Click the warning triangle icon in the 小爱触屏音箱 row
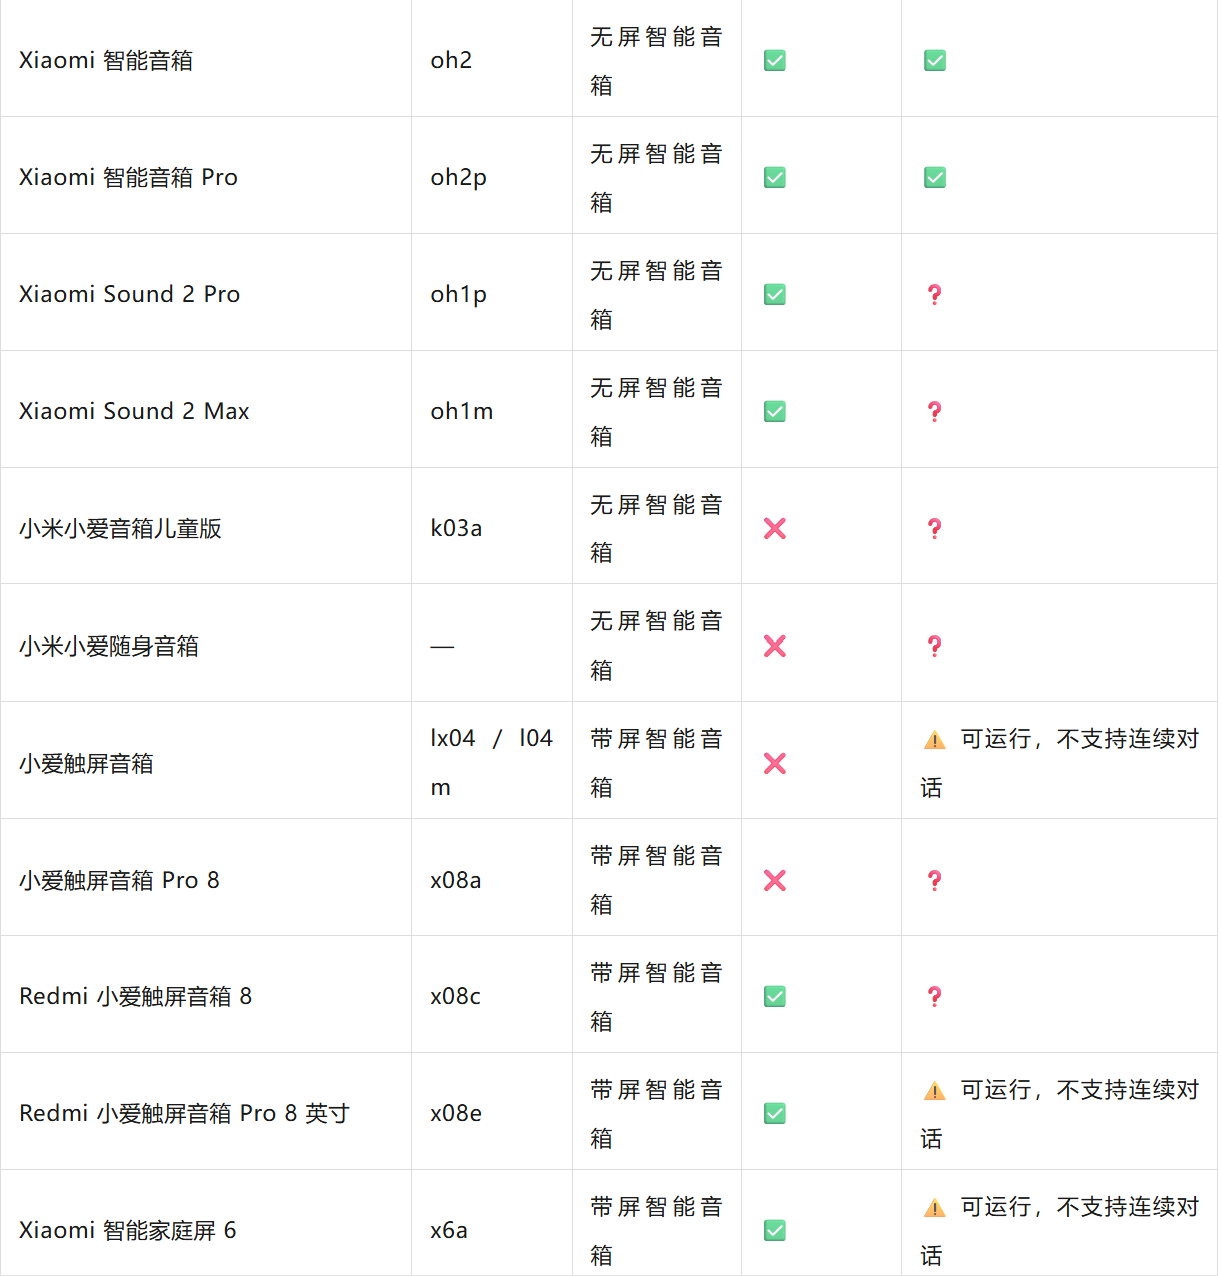The width and height of the screenshot is (1222, 1276). tap(935, 740)
